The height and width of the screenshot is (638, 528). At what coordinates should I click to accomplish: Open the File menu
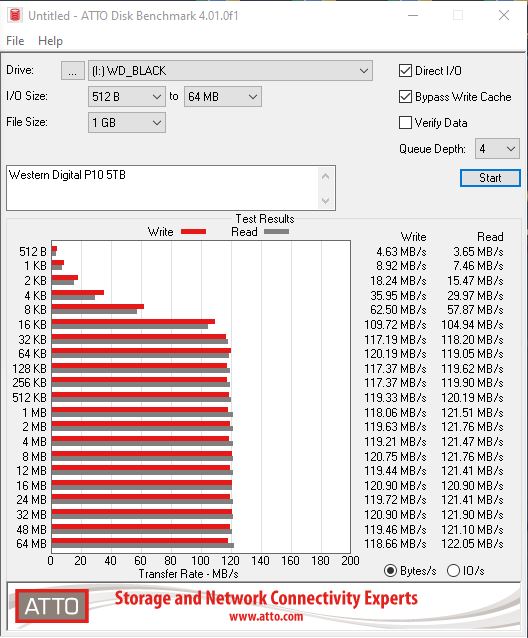pyautogui.click(x=15, y=41)
